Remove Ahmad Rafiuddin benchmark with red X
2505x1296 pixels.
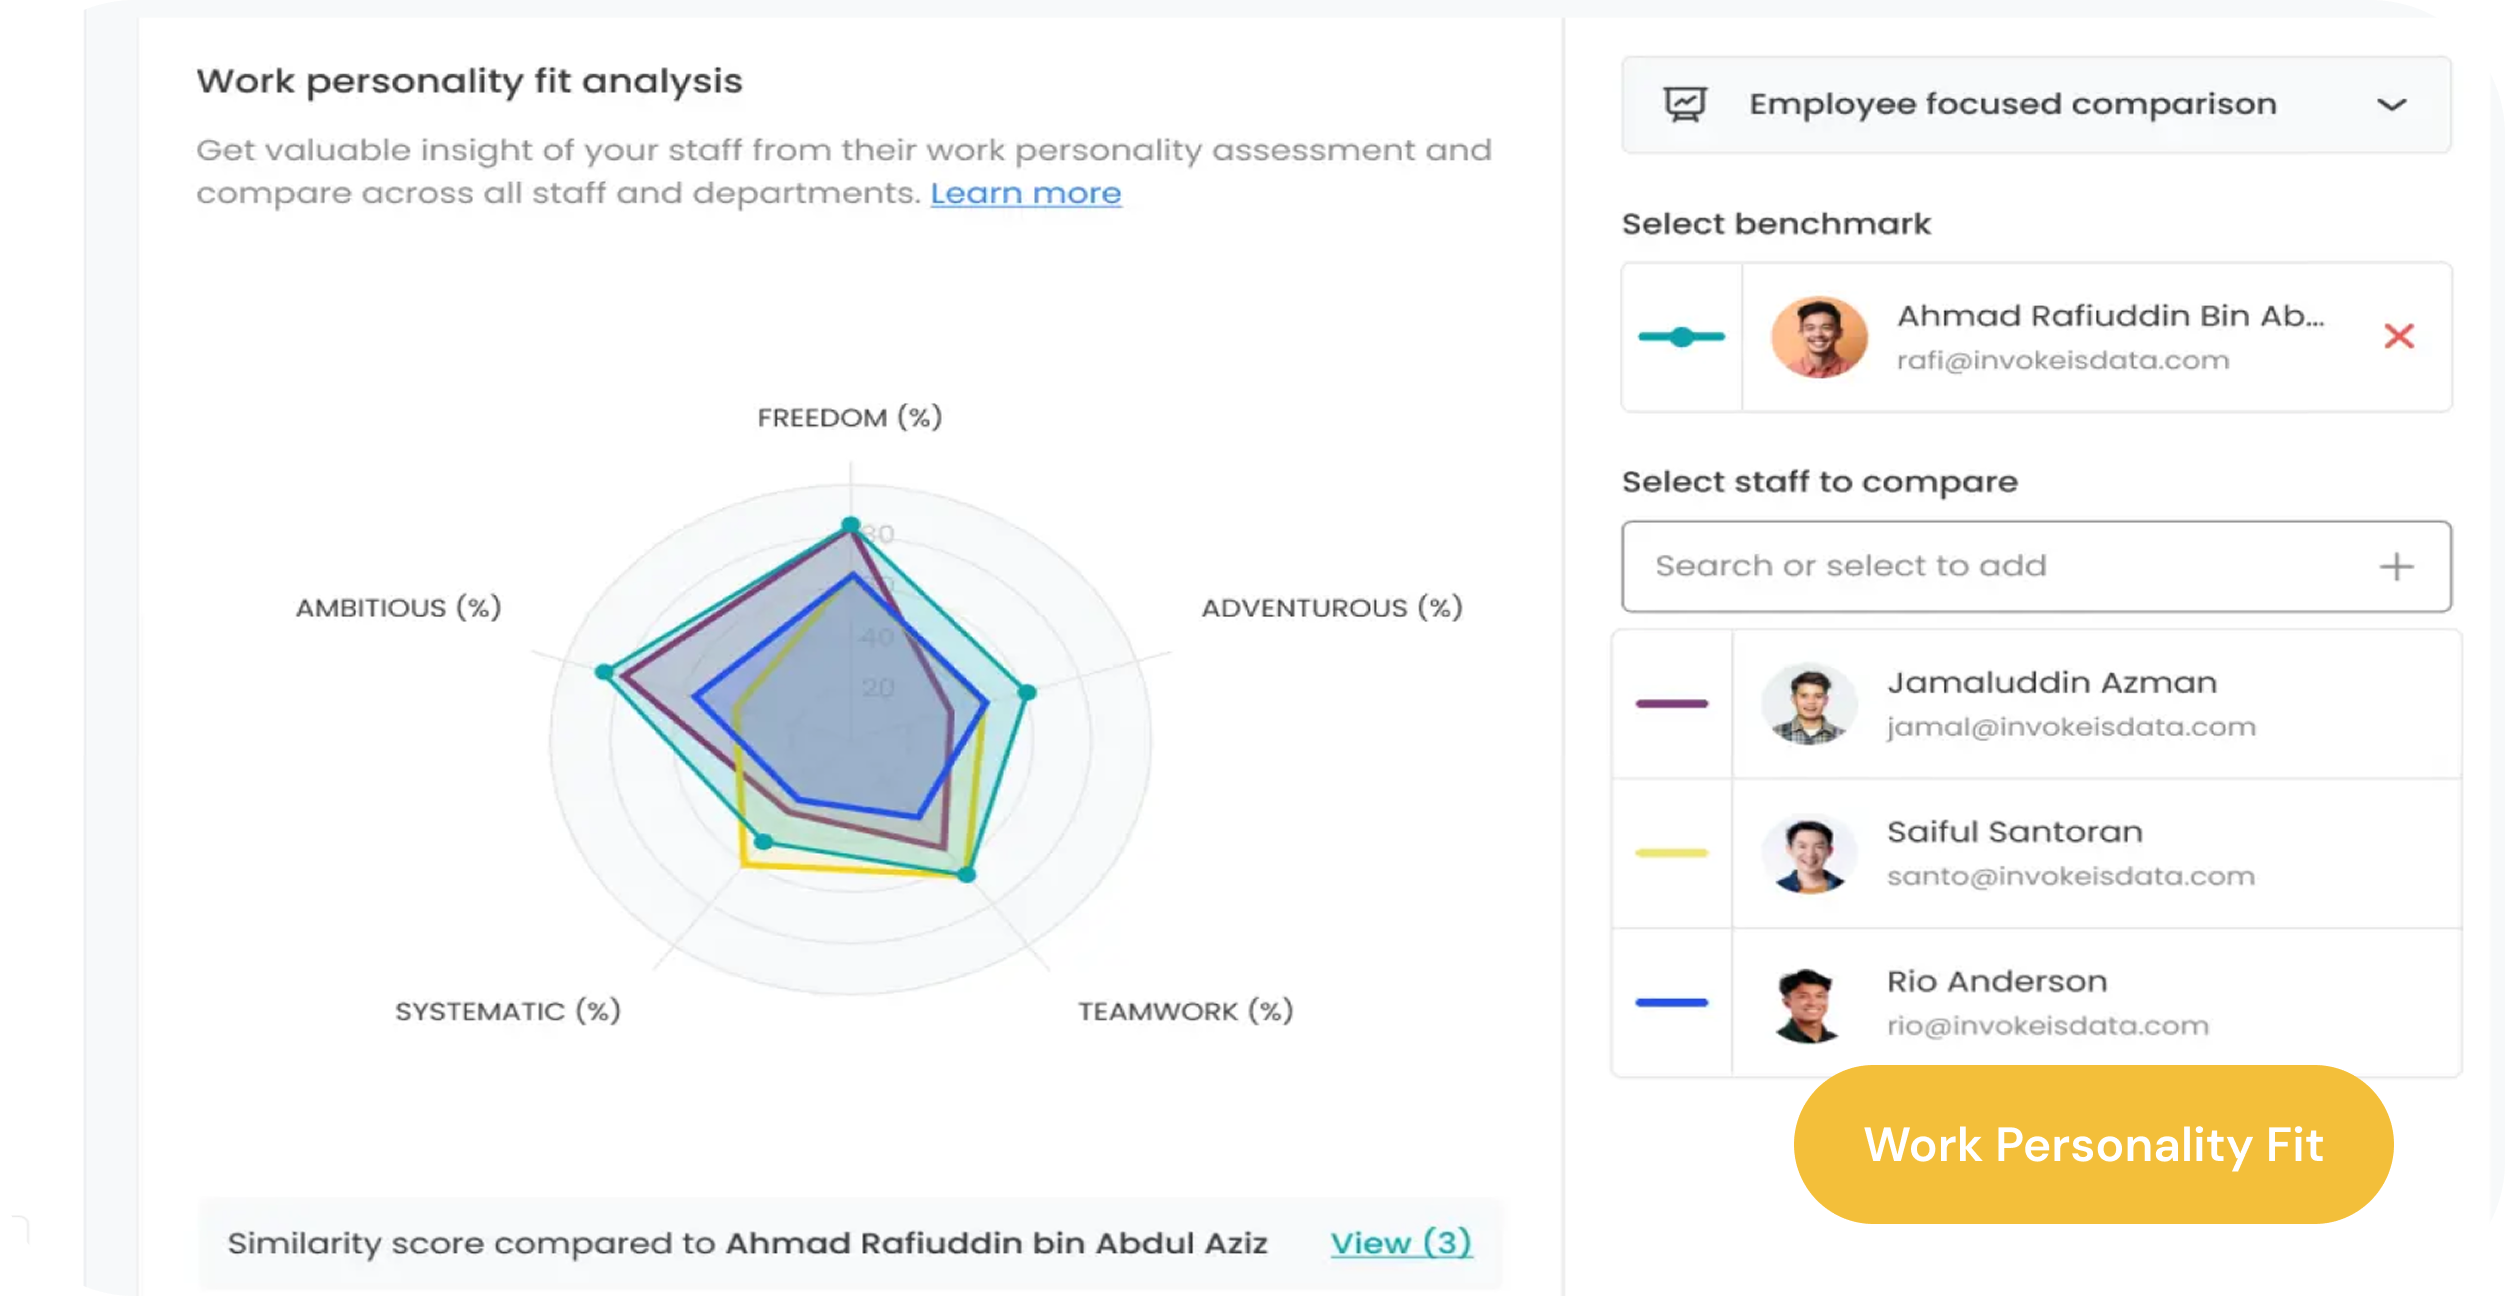pyautogui.click(x=2399, y=336)
